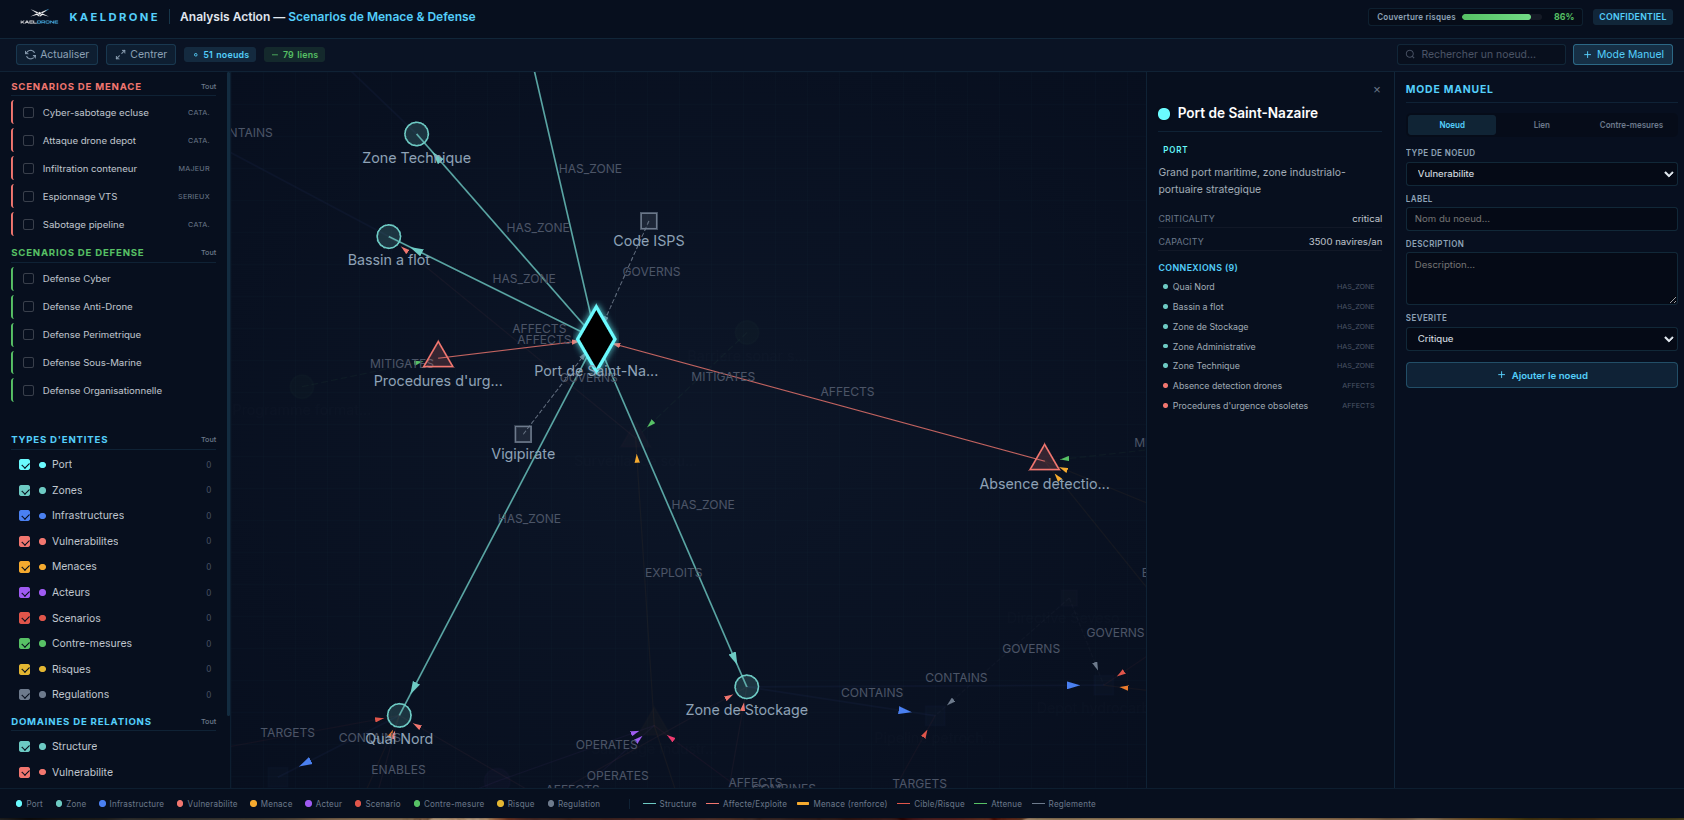Enable Defense Cyber checkbox
The height and width of the screenshot is (820, 1684).
click(29, 279)
